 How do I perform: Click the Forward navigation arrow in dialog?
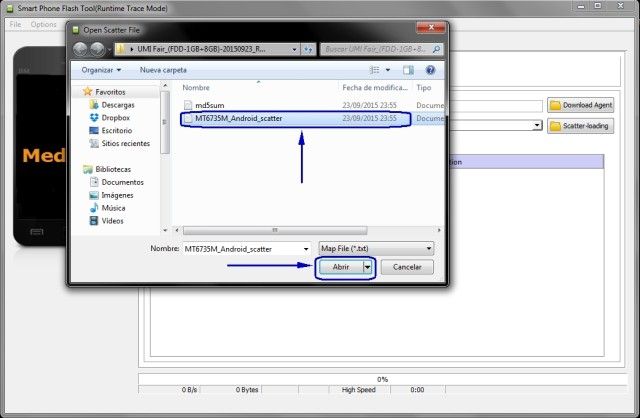[x=97, y=49]
